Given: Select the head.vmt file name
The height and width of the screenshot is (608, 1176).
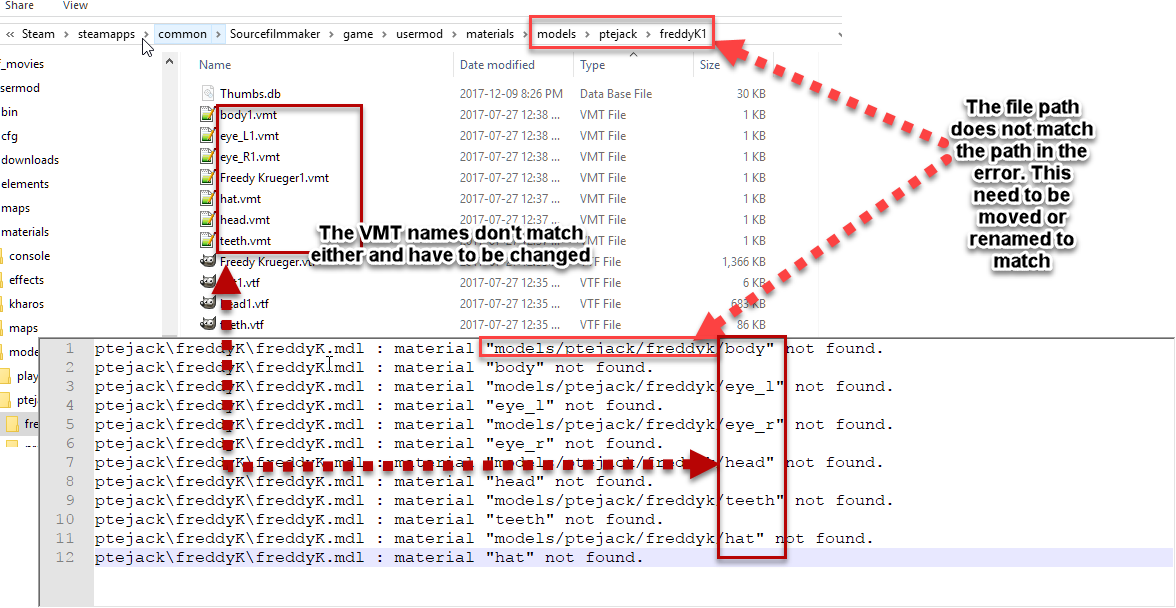Looking at the screenshot, I should [x=244, y=220].
